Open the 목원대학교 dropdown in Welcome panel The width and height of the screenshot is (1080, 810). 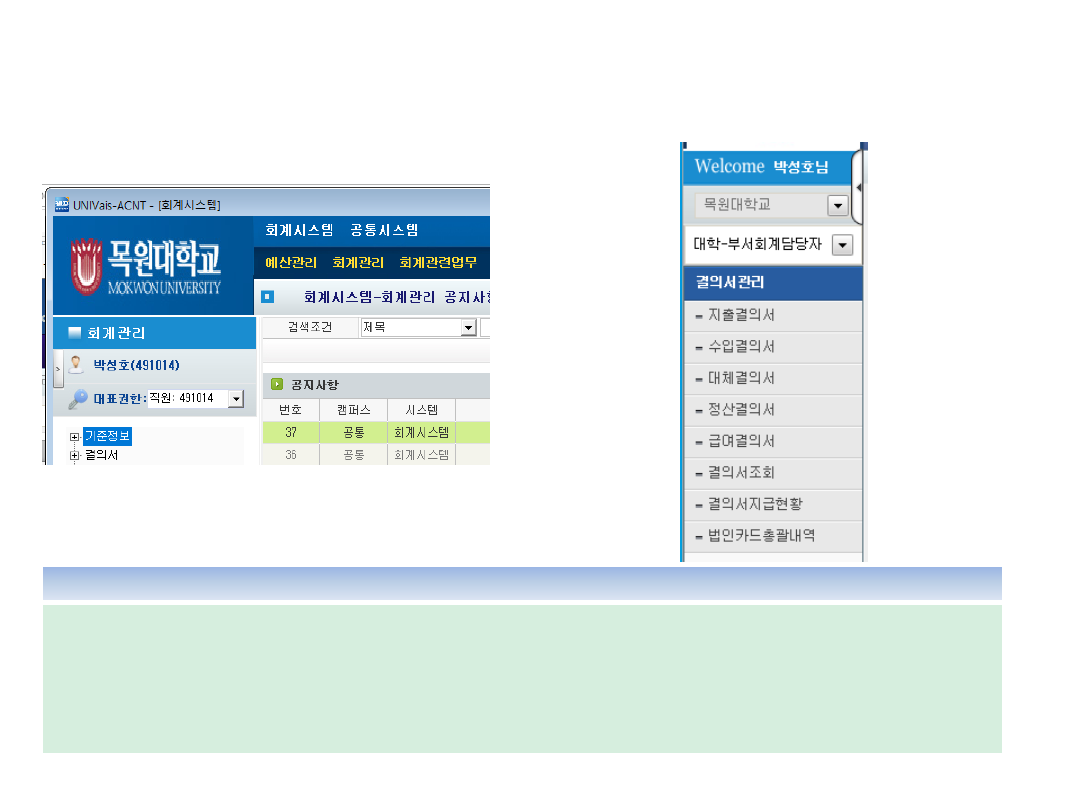coord(838,205)
